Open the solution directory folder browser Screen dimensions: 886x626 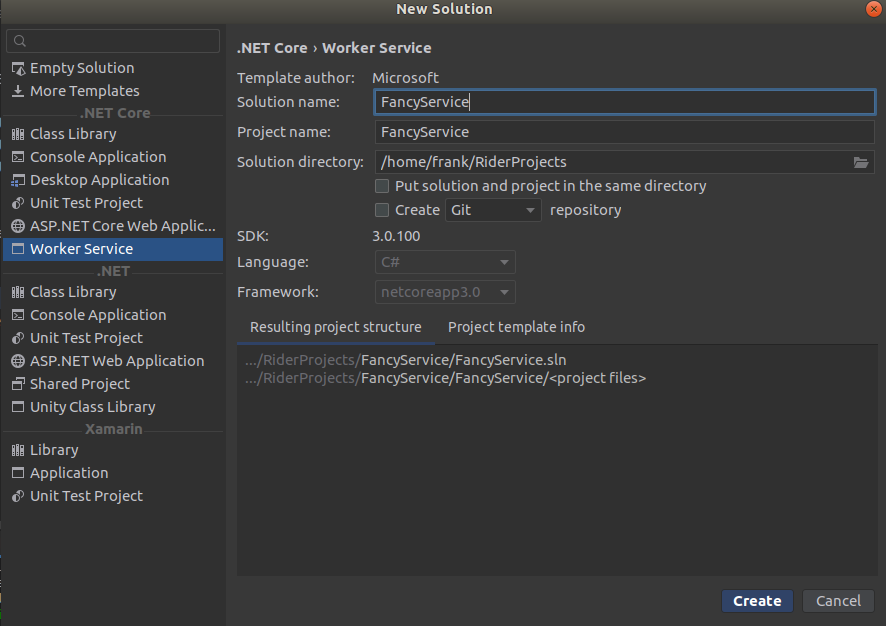861,162
